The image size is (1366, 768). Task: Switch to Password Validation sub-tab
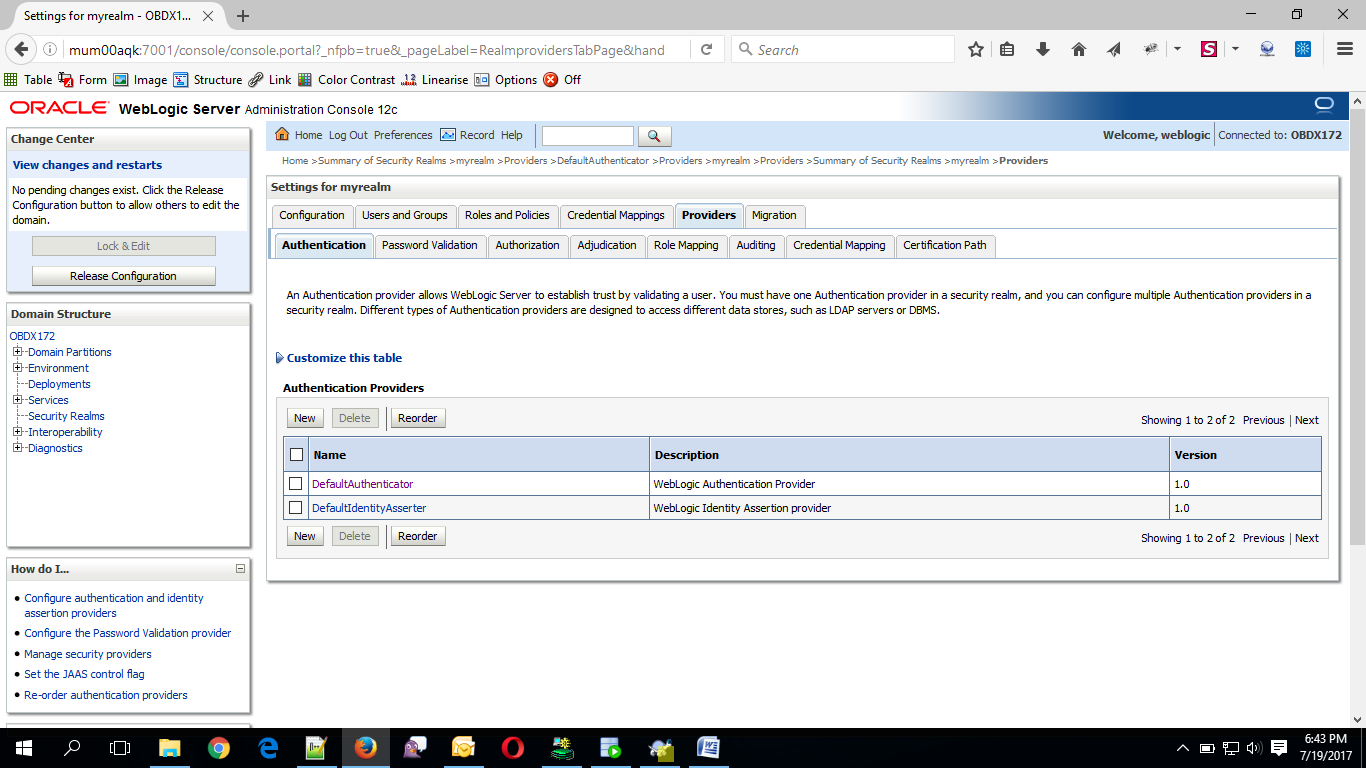(430, 245)
